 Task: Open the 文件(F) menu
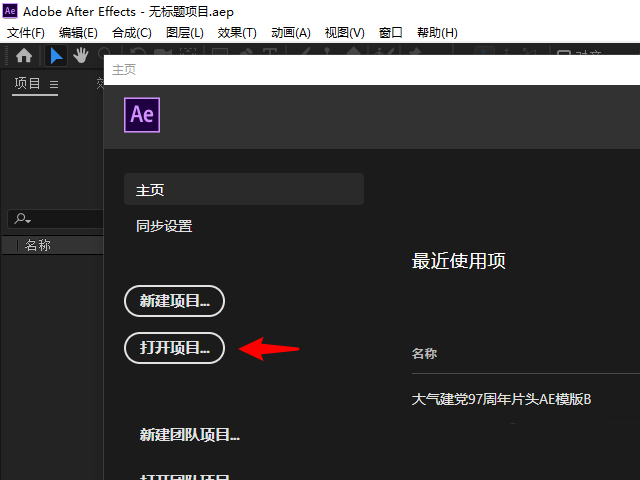(x=26, y=33)
